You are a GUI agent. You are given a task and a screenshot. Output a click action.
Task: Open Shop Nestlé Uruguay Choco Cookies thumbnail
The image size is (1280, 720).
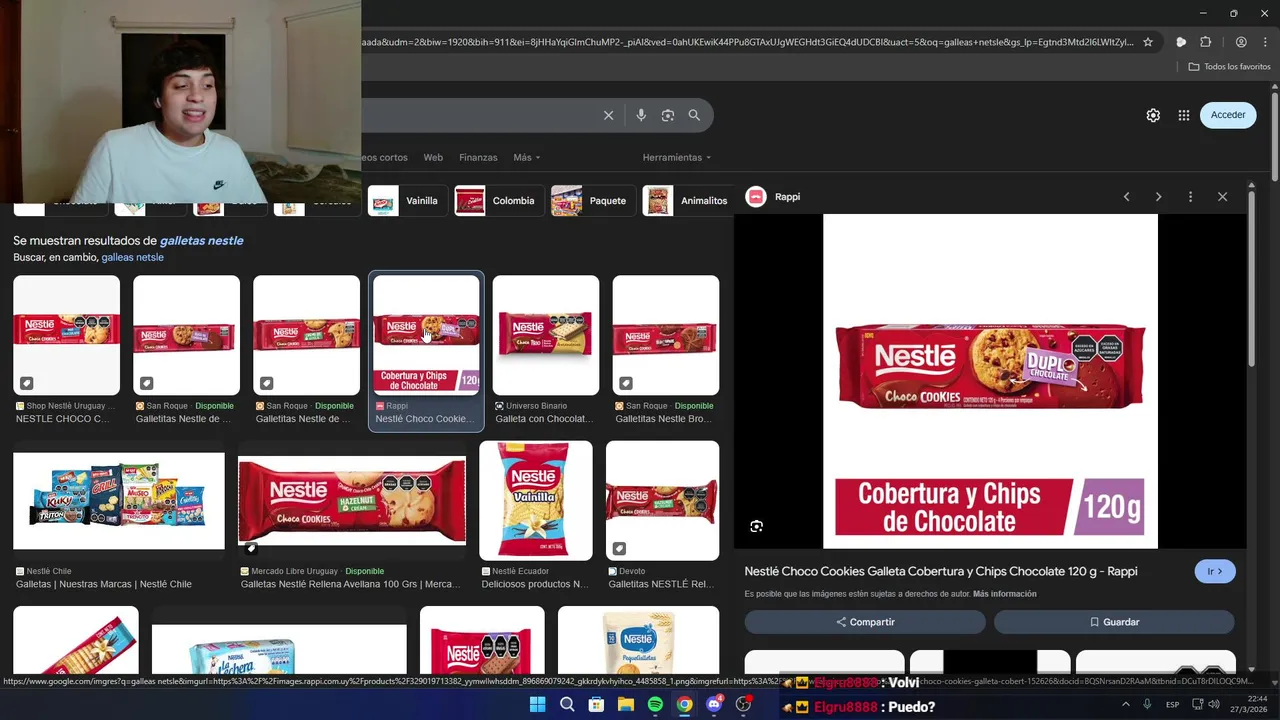coord(66,335)
